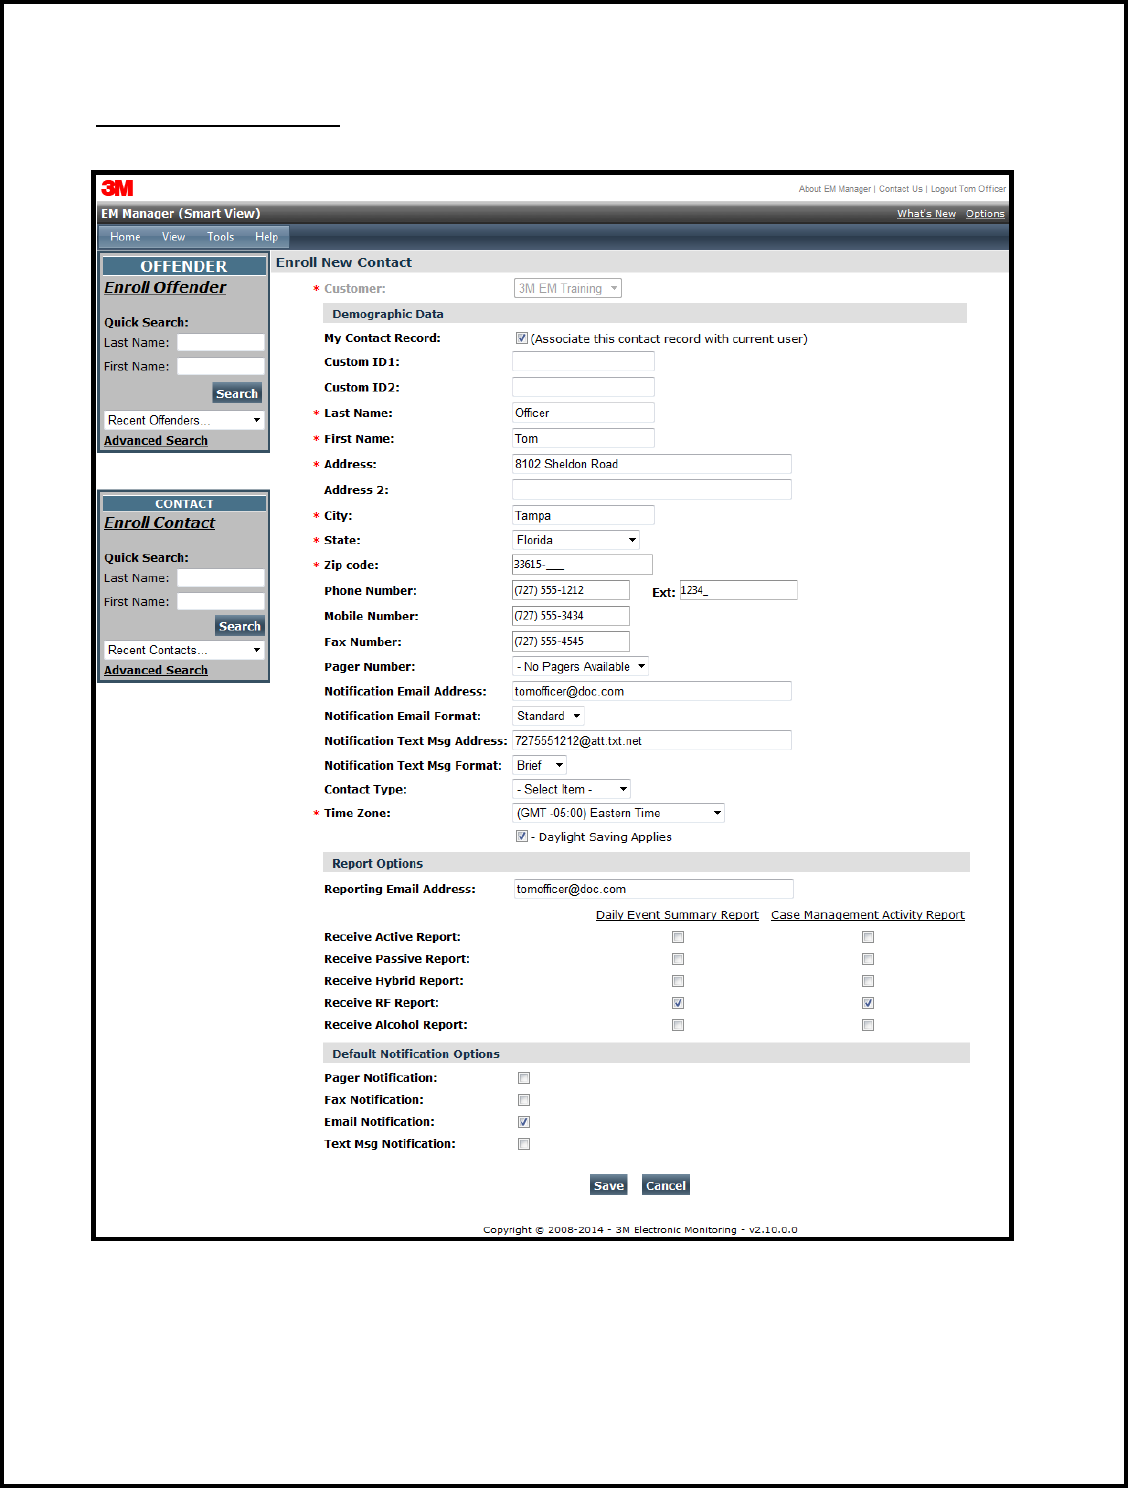This screenshot has height=1488, width=1128.
Task: Uncheck RF Report Daily Event Summary checkbox
Action: [678, 1003]
